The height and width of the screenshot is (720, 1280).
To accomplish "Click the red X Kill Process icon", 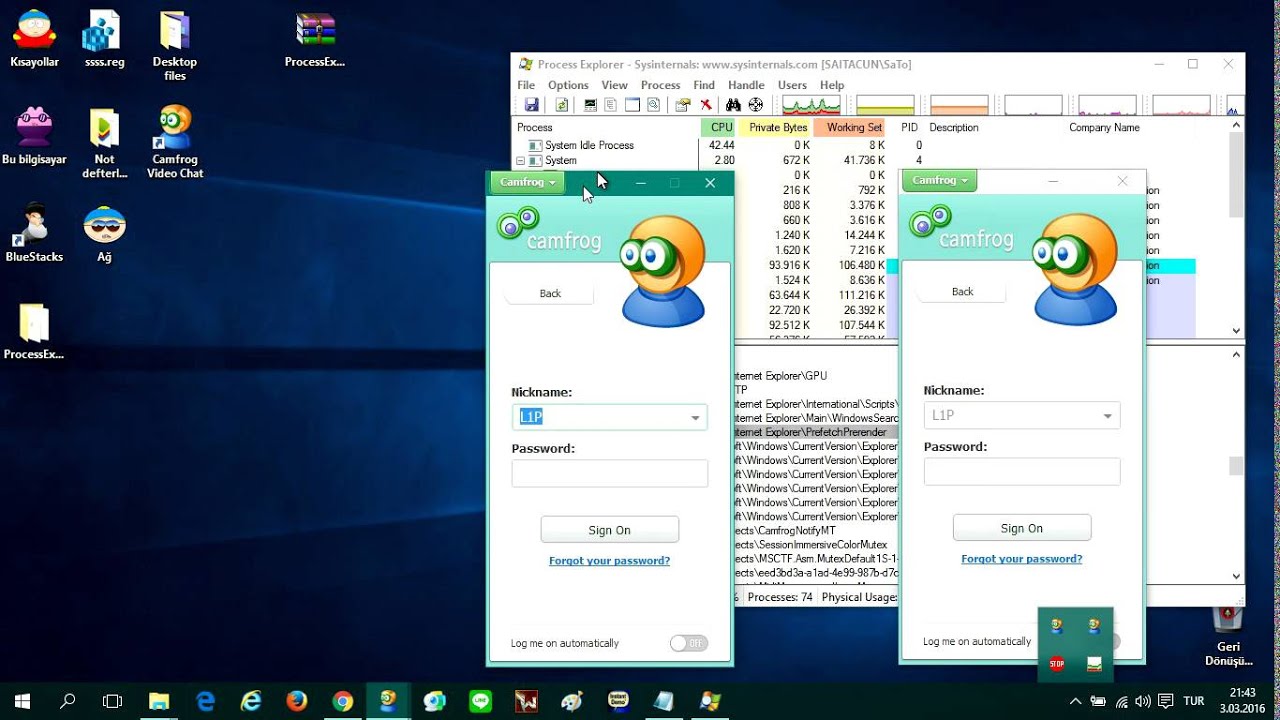I will coord(706,105).
